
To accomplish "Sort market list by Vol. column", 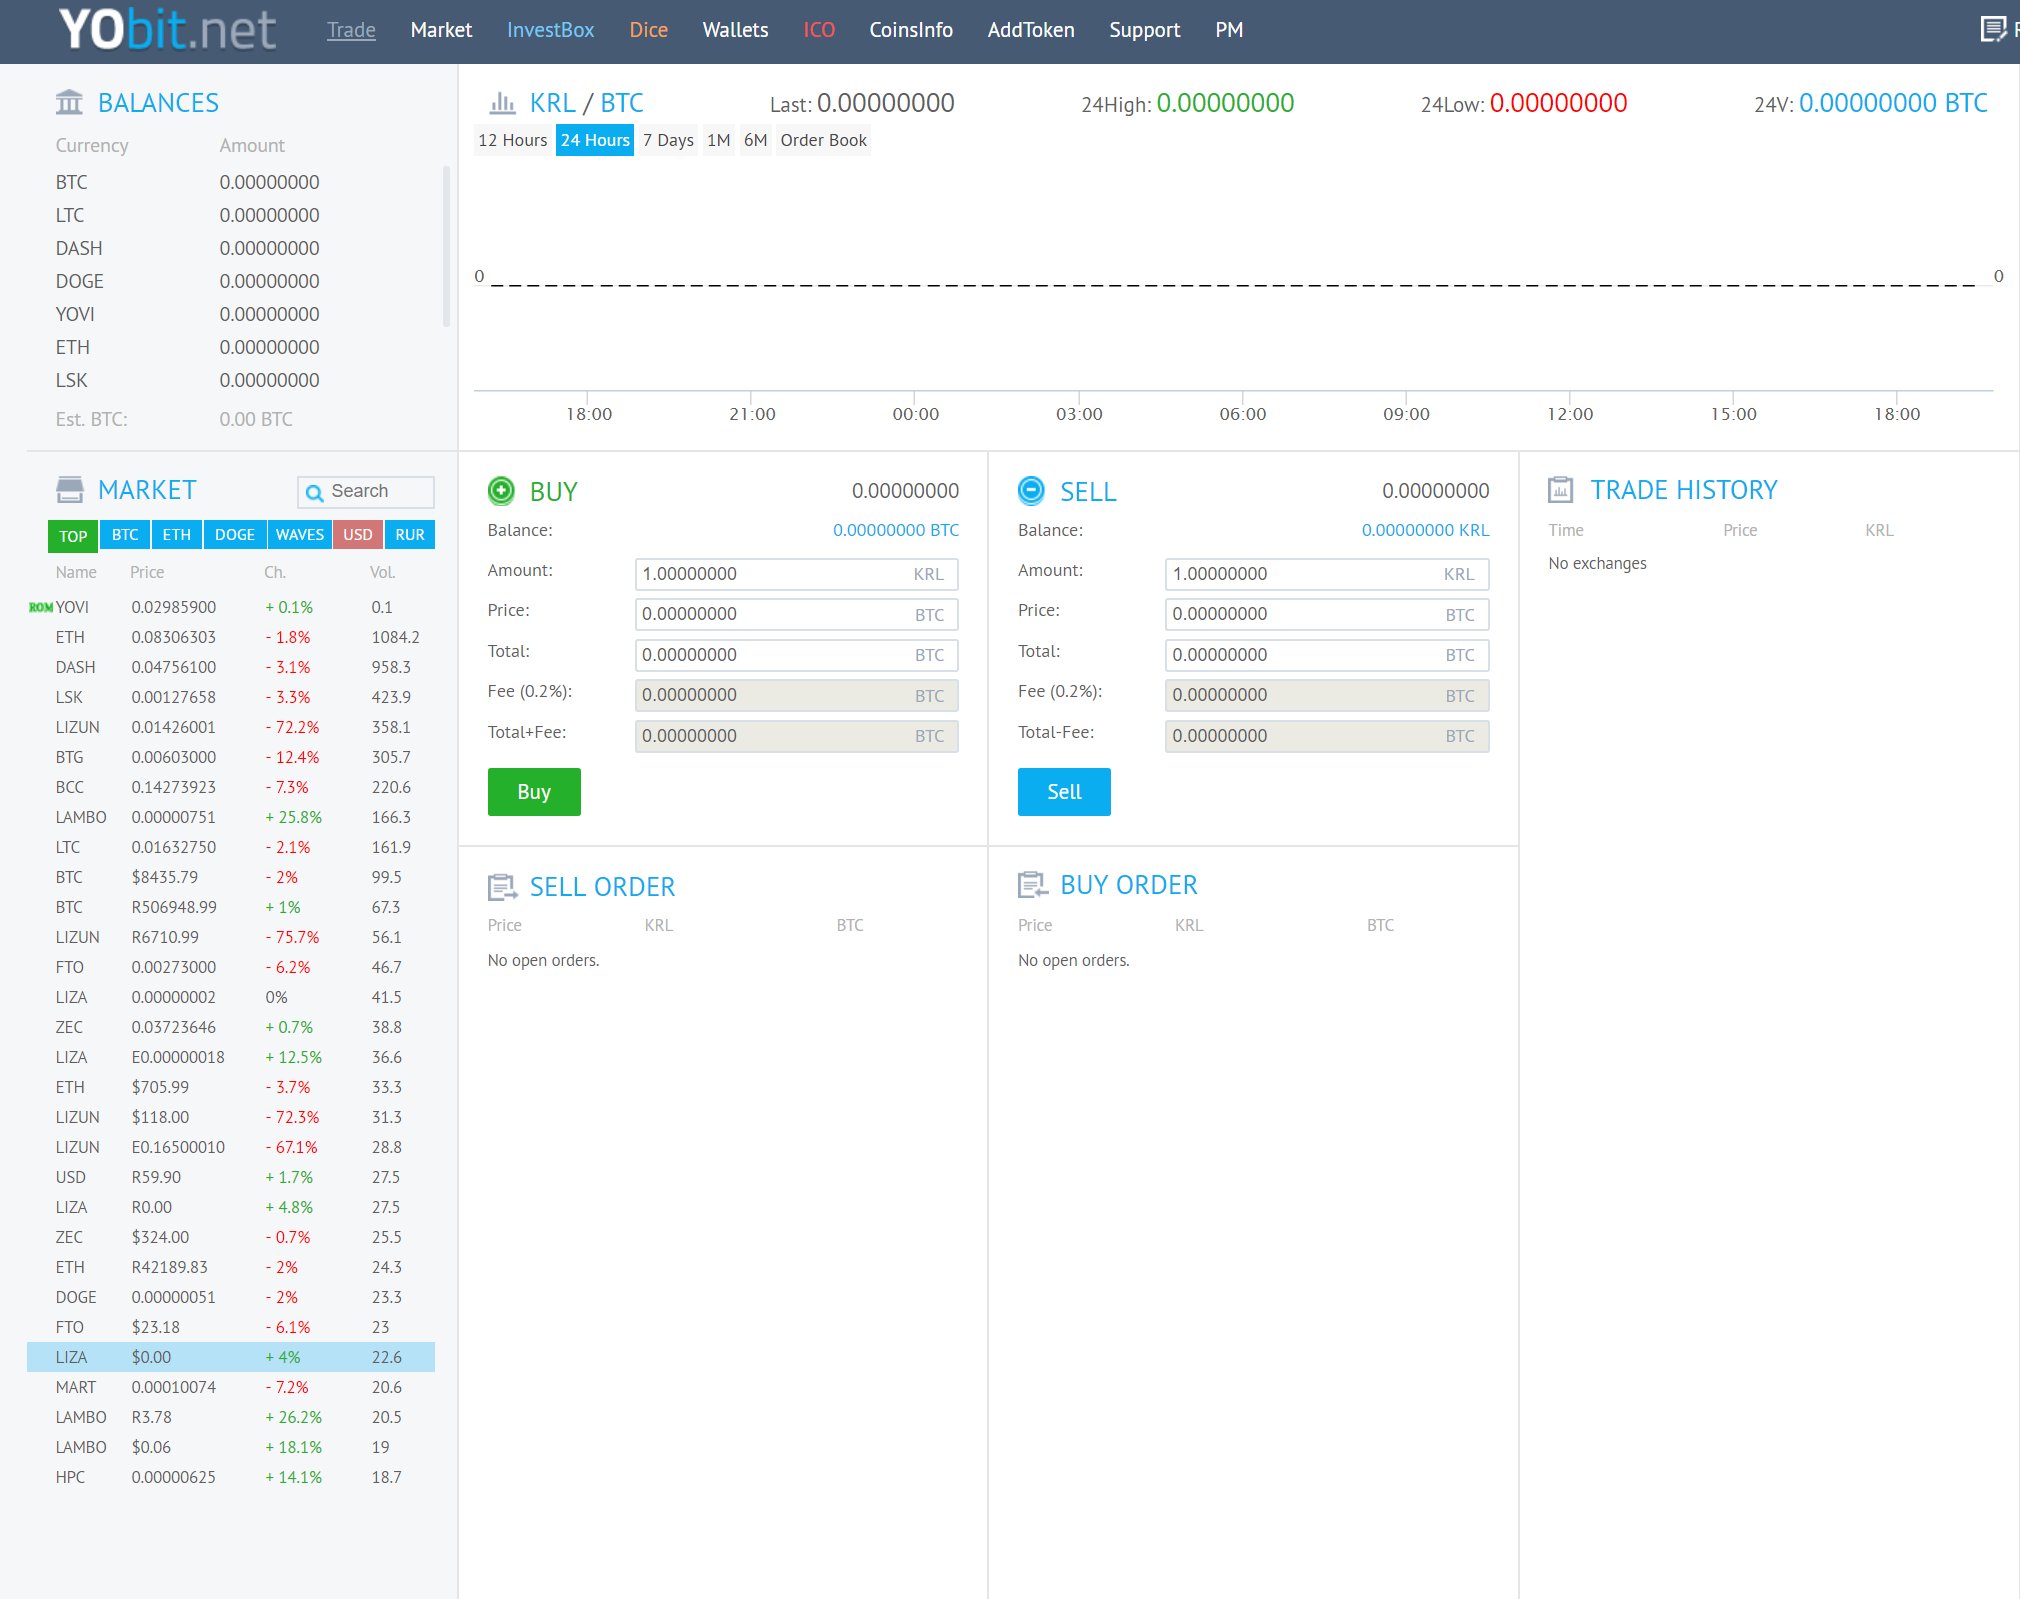I will click(x=382, y=572).
